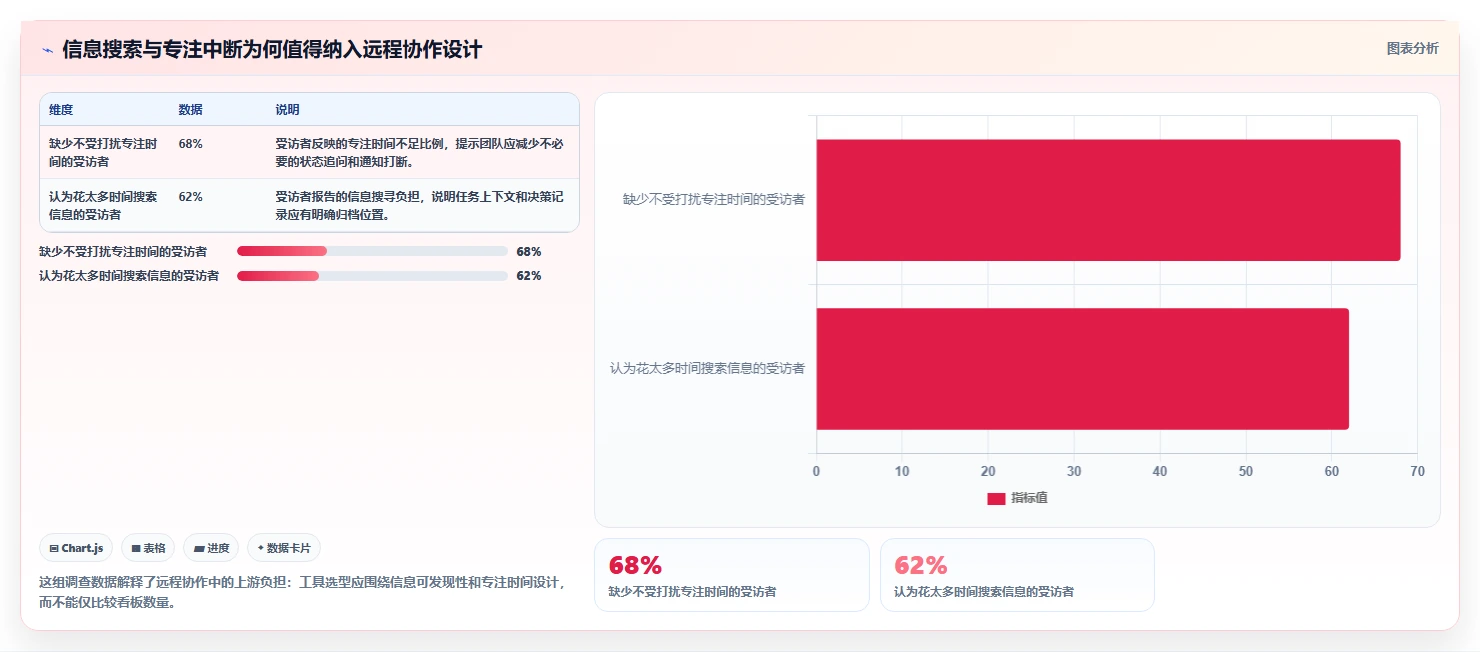Viewport: 1480px width, 652px height.
Task: Click chart axis label 认为花太多时间搜索信息的受访者
Action: (x=708, y=368)
